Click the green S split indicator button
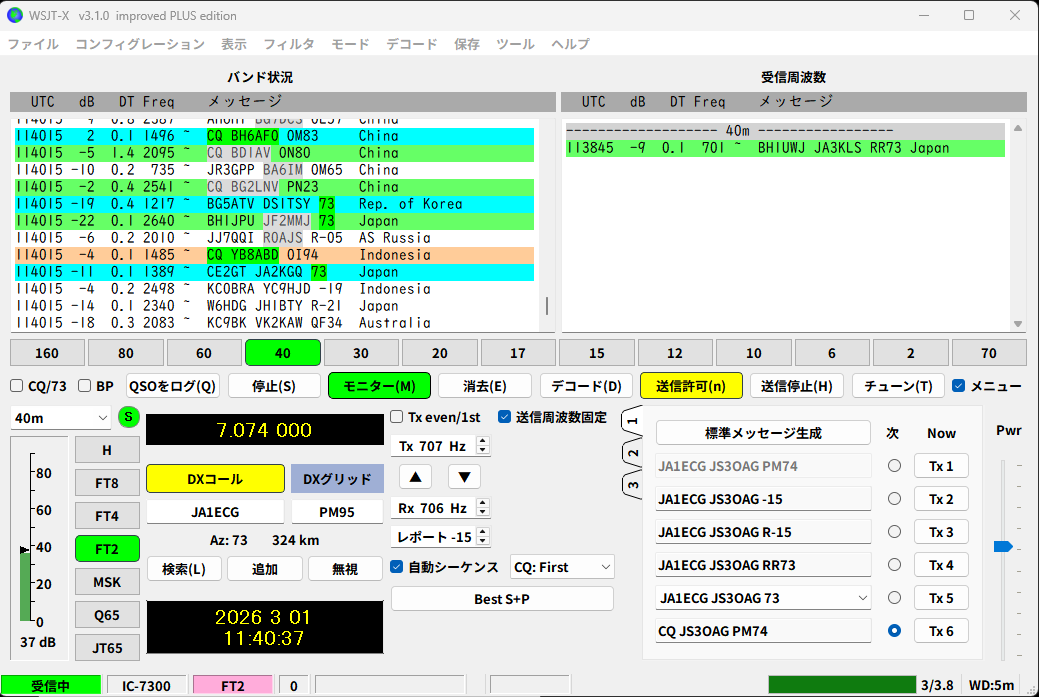Image resolution: width=1039 pixels, height=697 pixels. (x=129, y=417)
